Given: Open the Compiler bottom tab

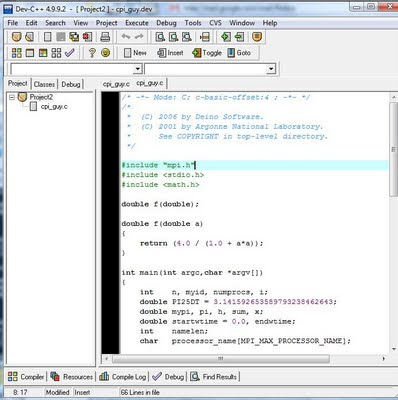Looking at the screenshot, I should point(26,377).
